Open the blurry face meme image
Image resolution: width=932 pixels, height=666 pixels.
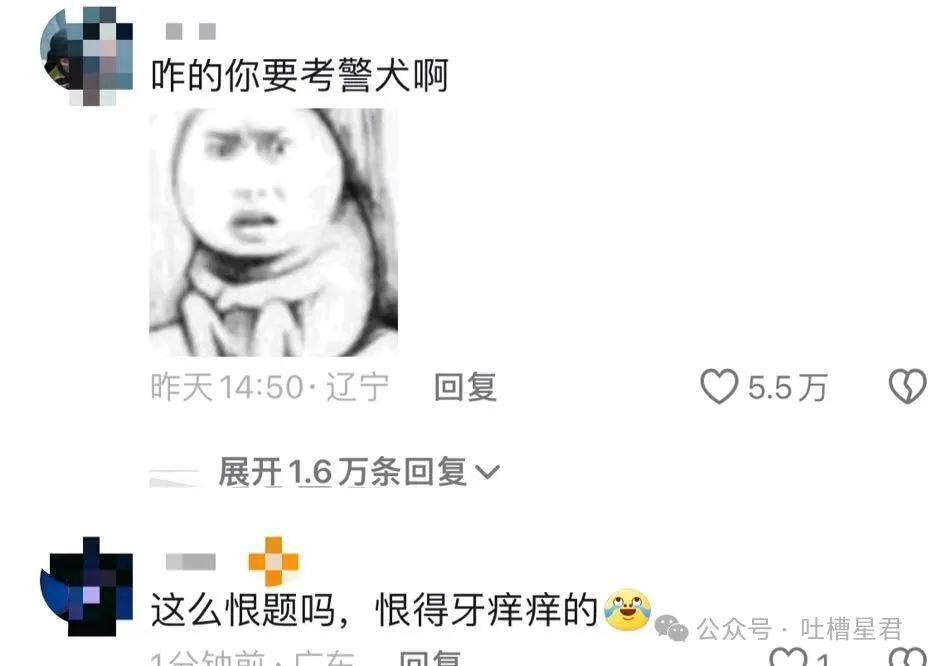point(273,233)
